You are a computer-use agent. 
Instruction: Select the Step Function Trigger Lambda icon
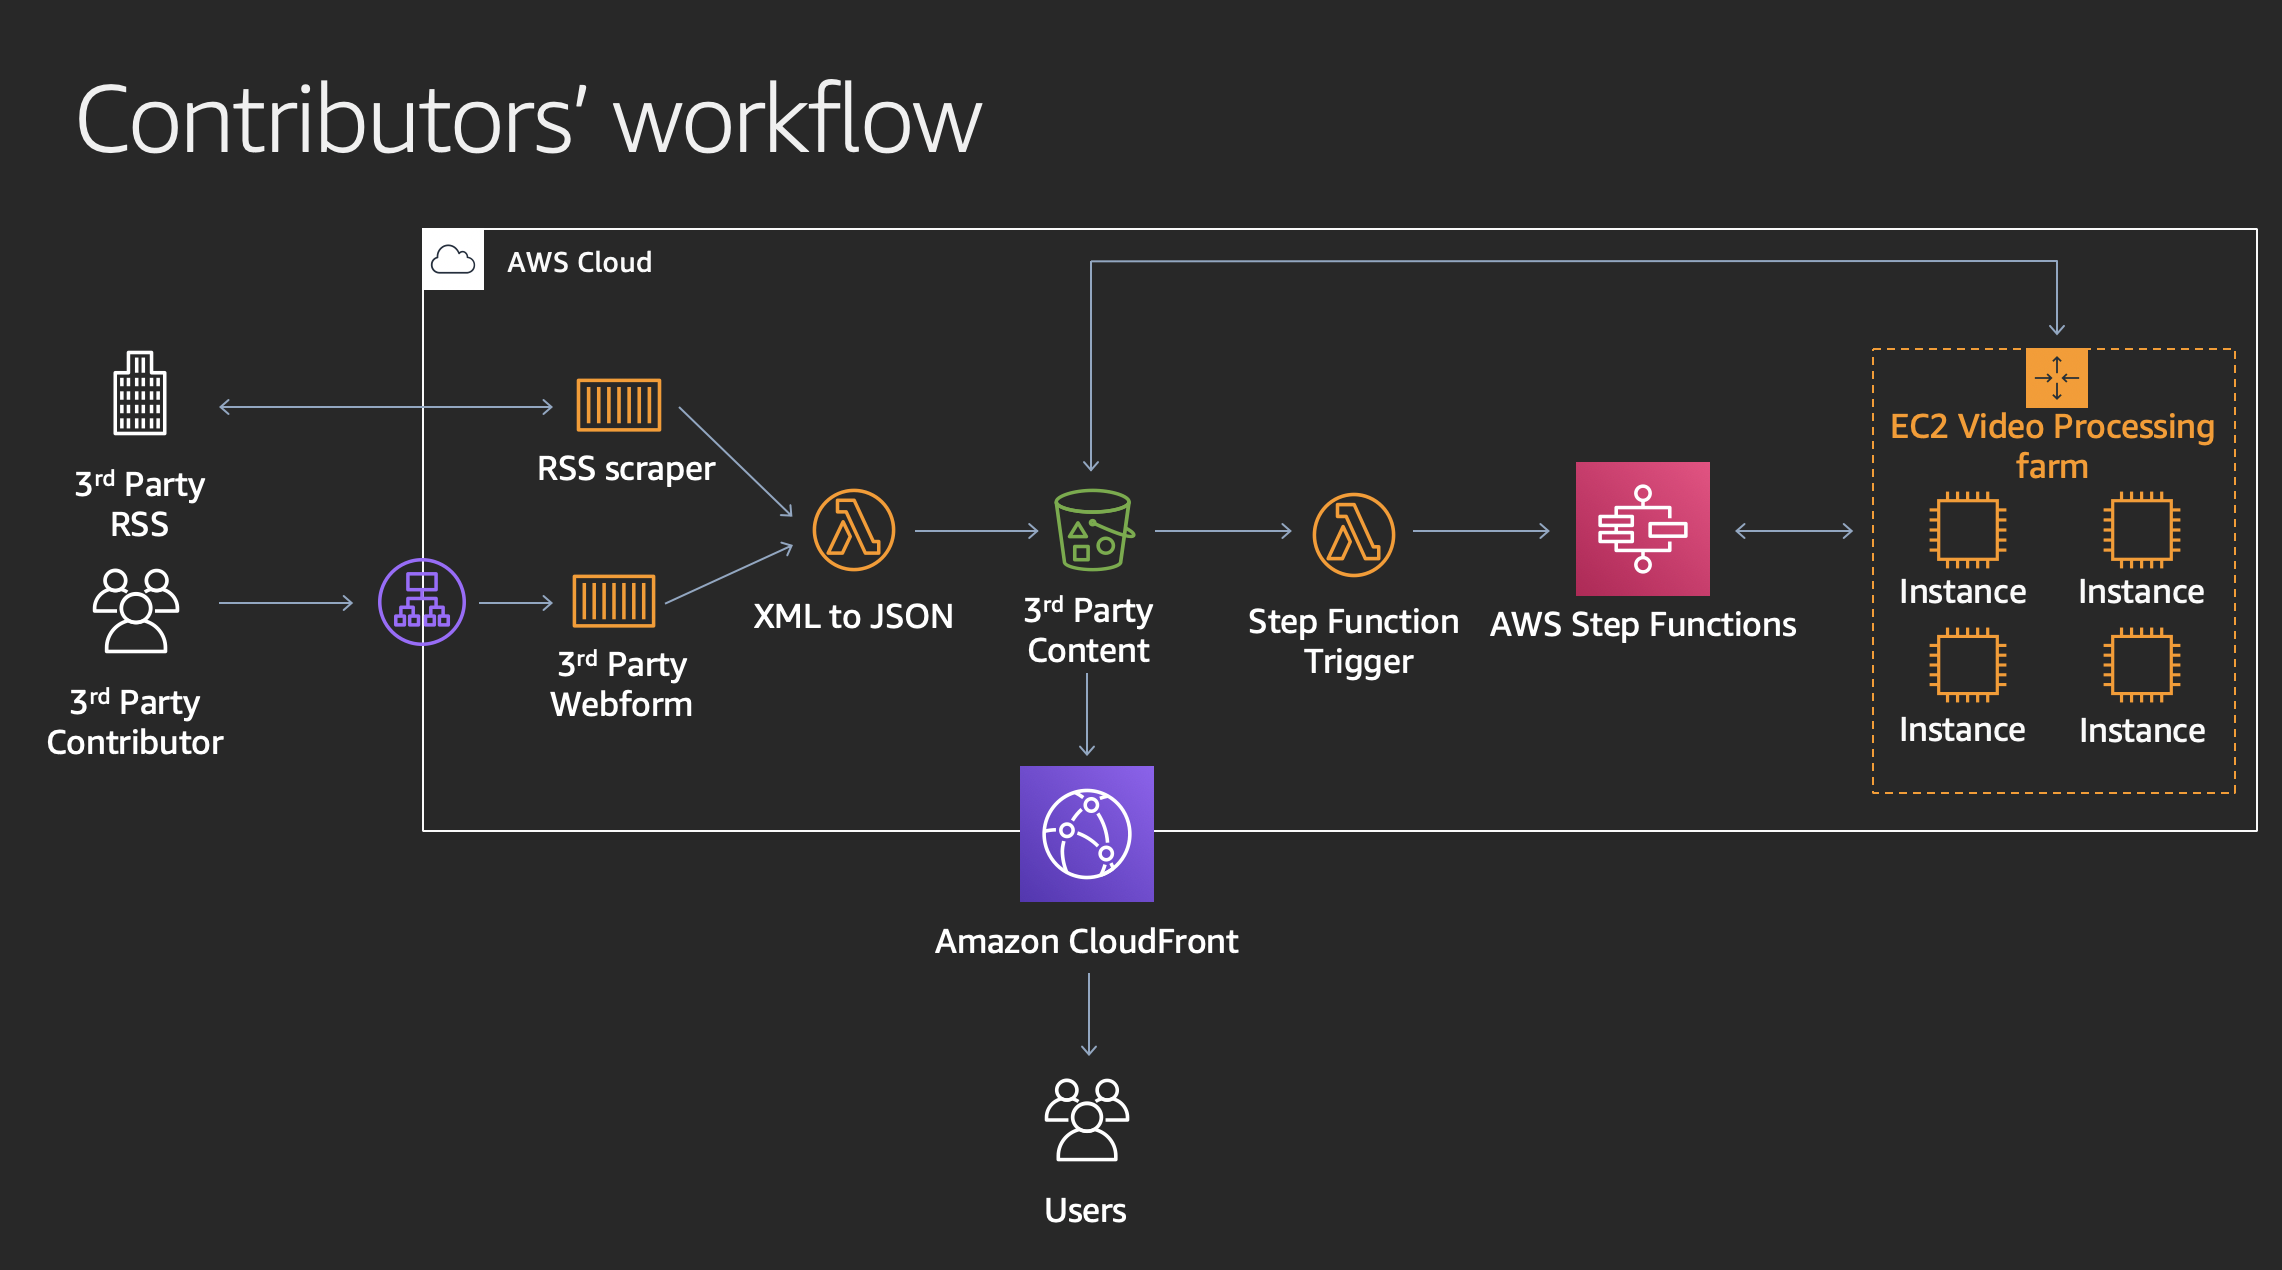[x=1353, y=534]
